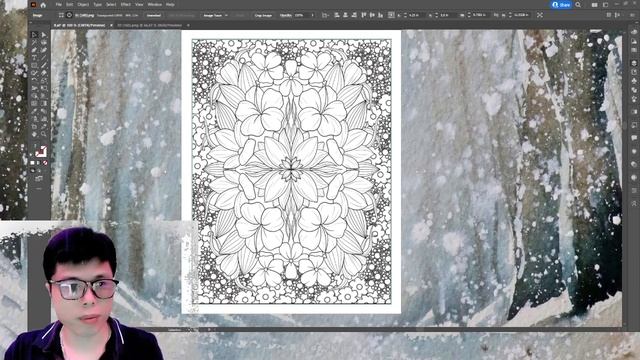Click the Y position value field
The height and width of the screenshot is (360, 640).
pos(447,15)
